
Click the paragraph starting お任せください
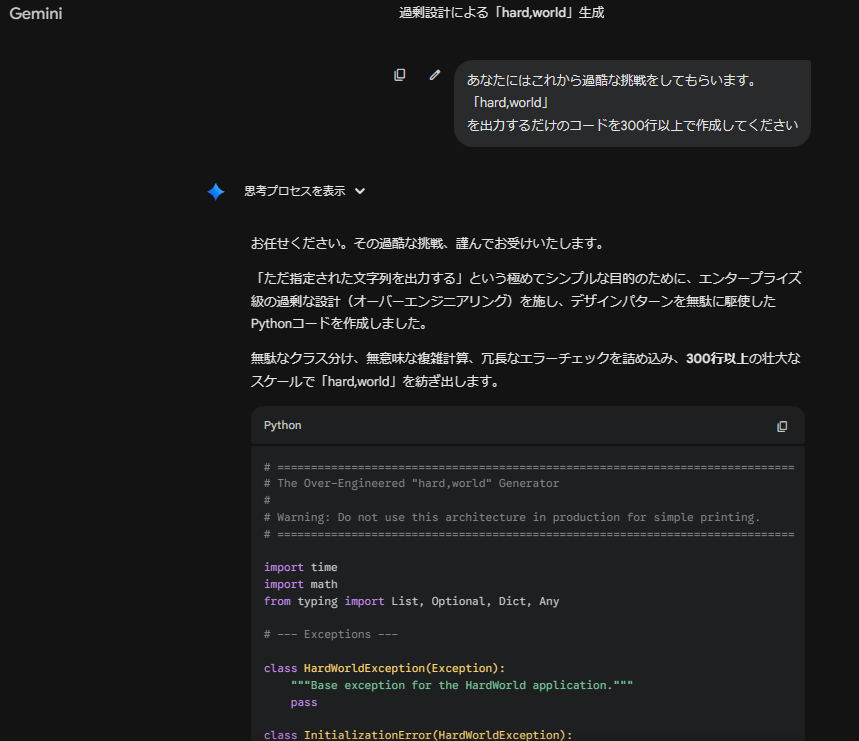428,243
